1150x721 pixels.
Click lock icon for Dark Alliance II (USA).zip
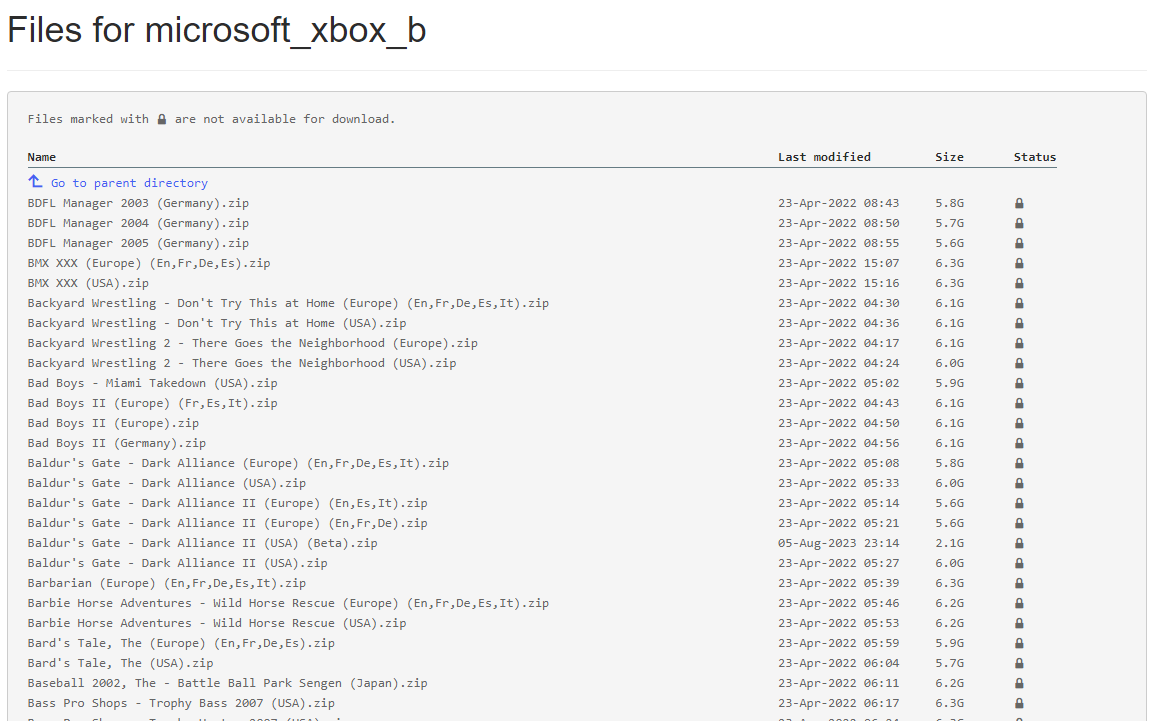(x=1019, y=563)
